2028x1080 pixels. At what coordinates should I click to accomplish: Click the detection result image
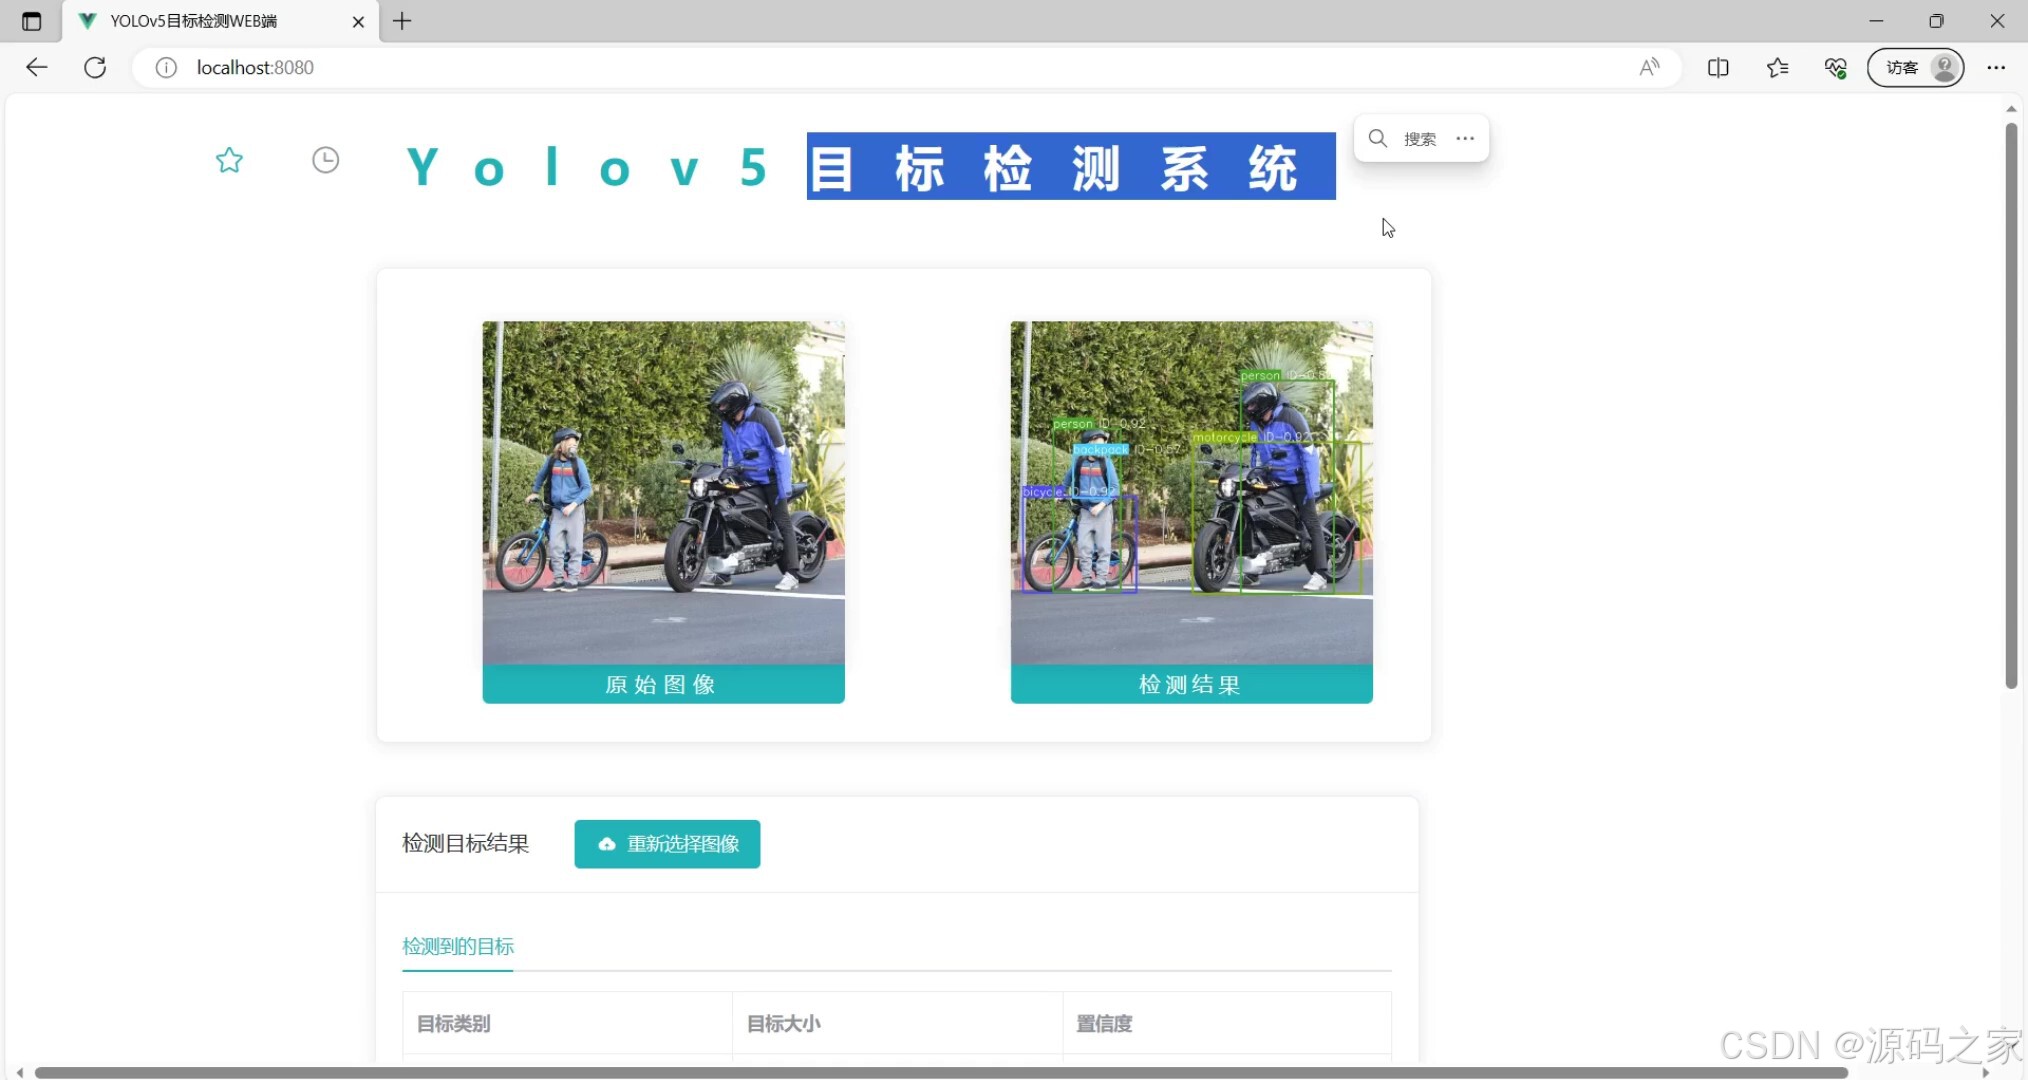(1191, 492)
